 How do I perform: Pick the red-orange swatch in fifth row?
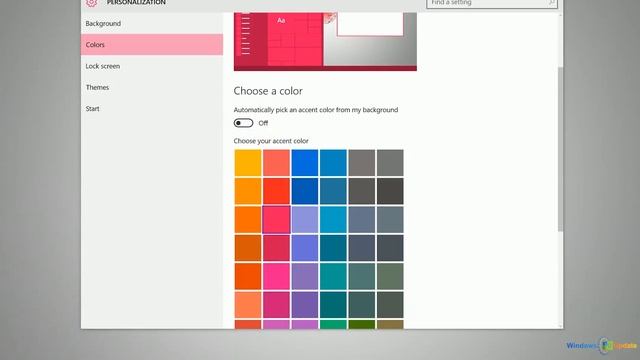(248, 276)
